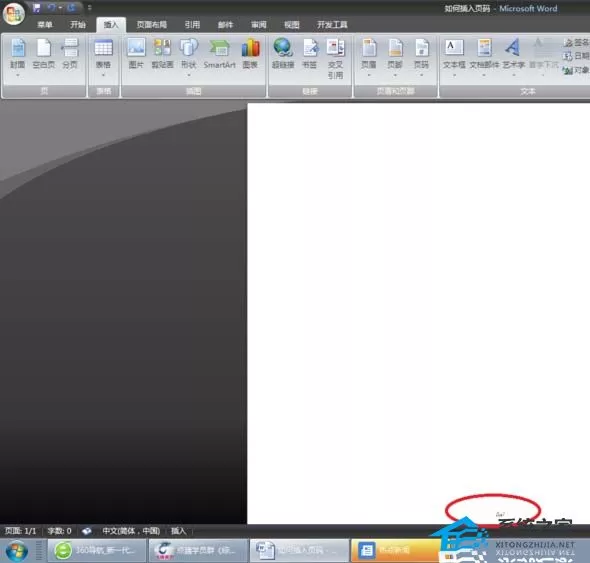Open the clip art (剪贴画) pane
Image resolution: width=590 pixels, height=563 pixels.
click(163, 54)
